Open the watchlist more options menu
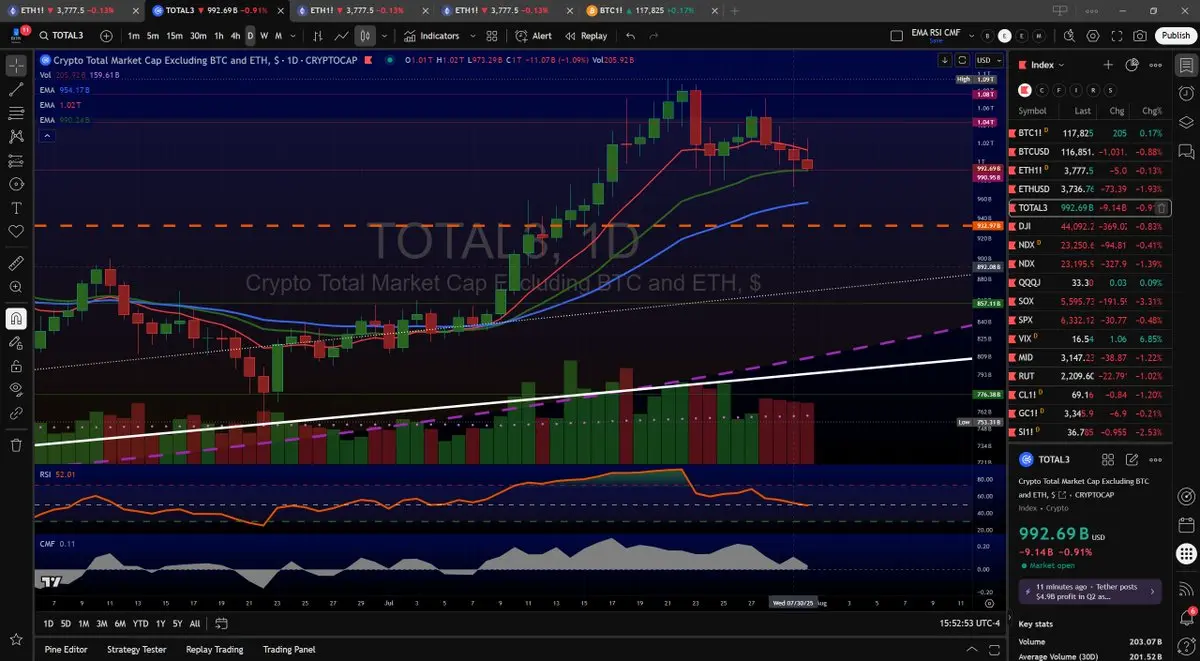Viewport: 1200px width, 661px height. coord(1156,65)
